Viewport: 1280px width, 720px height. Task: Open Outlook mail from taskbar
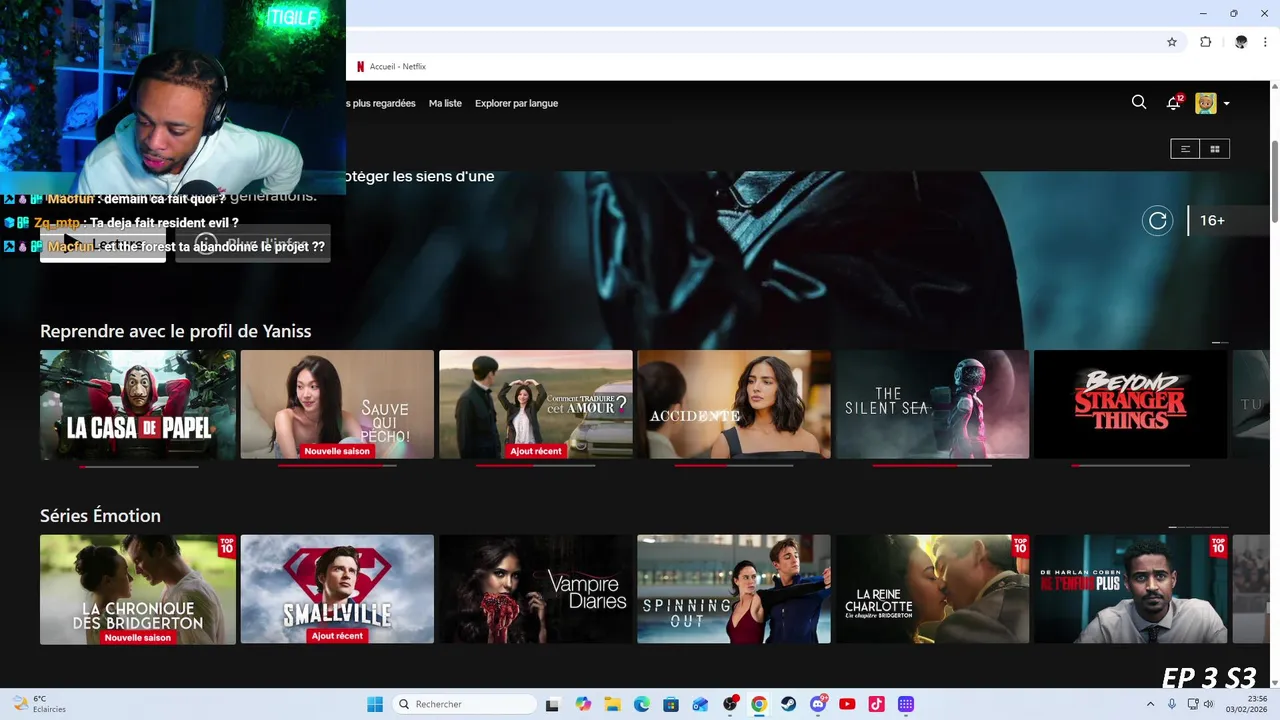[700, 704]
